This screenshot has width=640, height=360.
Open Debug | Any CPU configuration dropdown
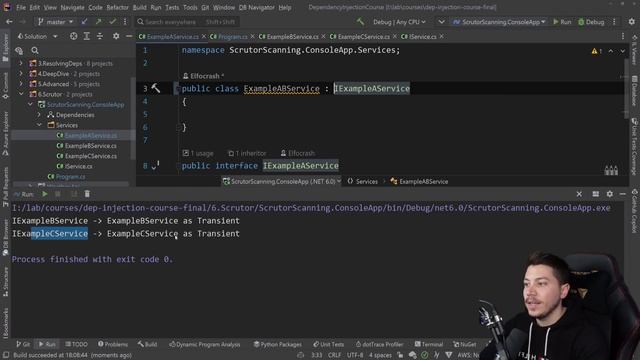point(399,22)
